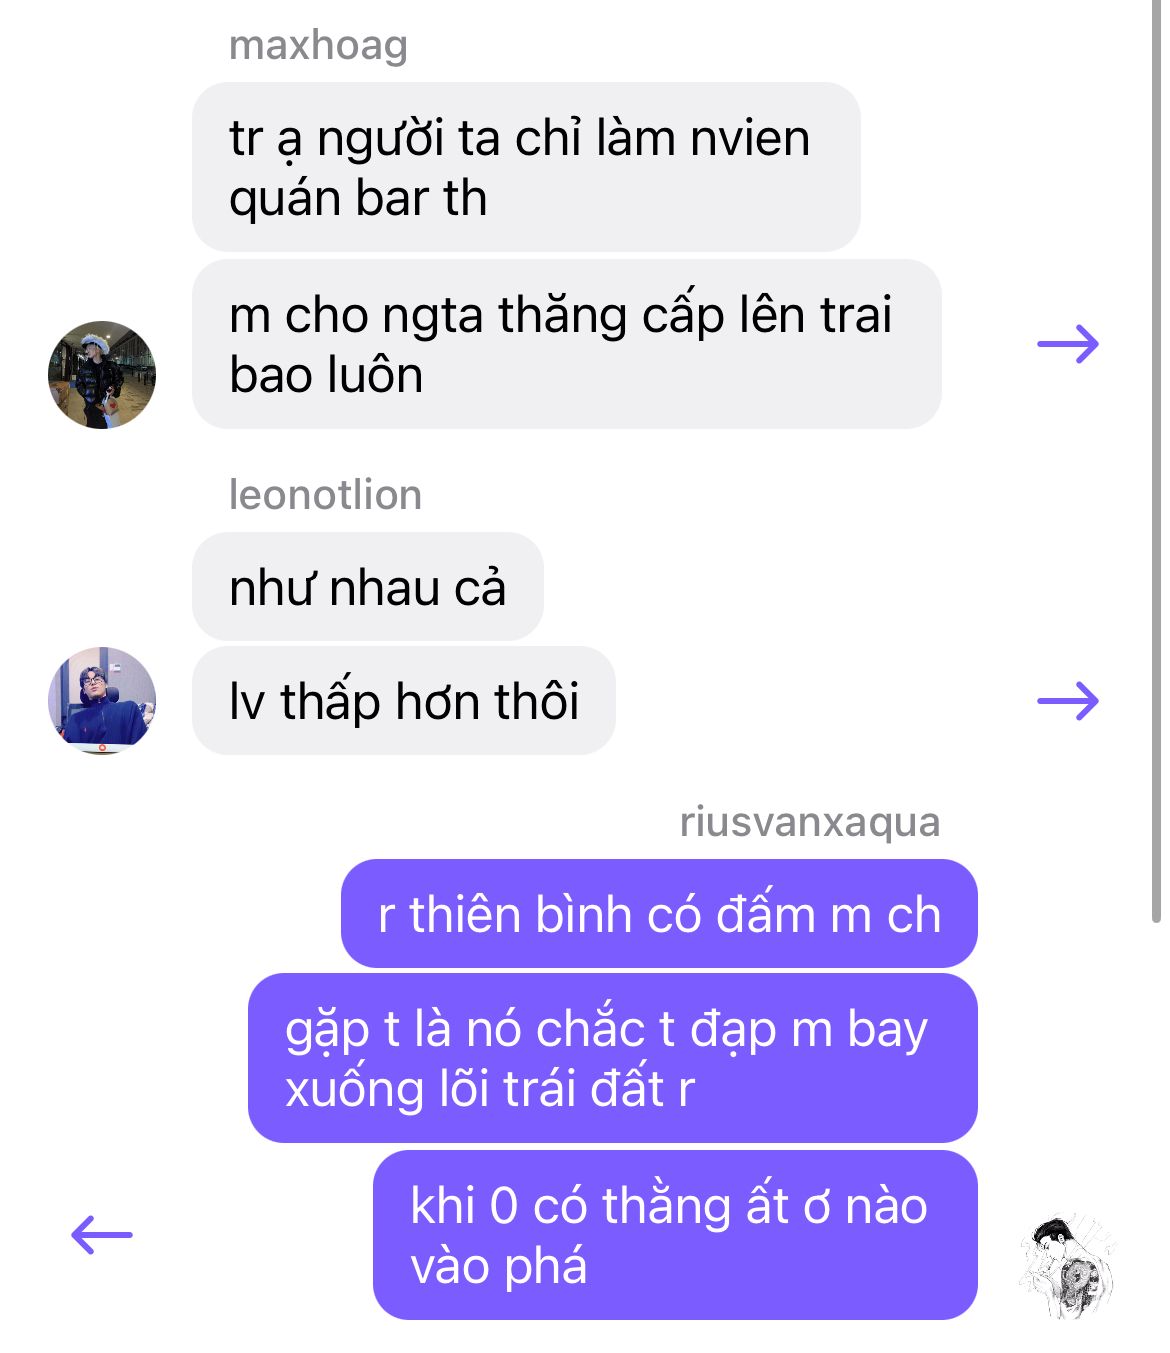1170x1353 pixels.
Task: Open leonotlion's profile picture
Action: click(x=102, y=700)
